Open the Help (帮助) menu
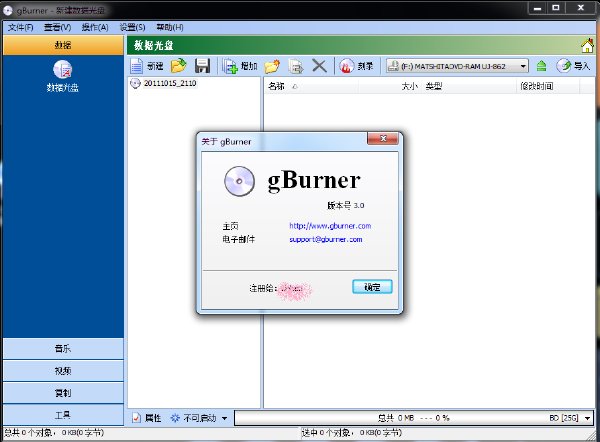The height and width of the screenshot is (442, 600). tap(170, 28)
